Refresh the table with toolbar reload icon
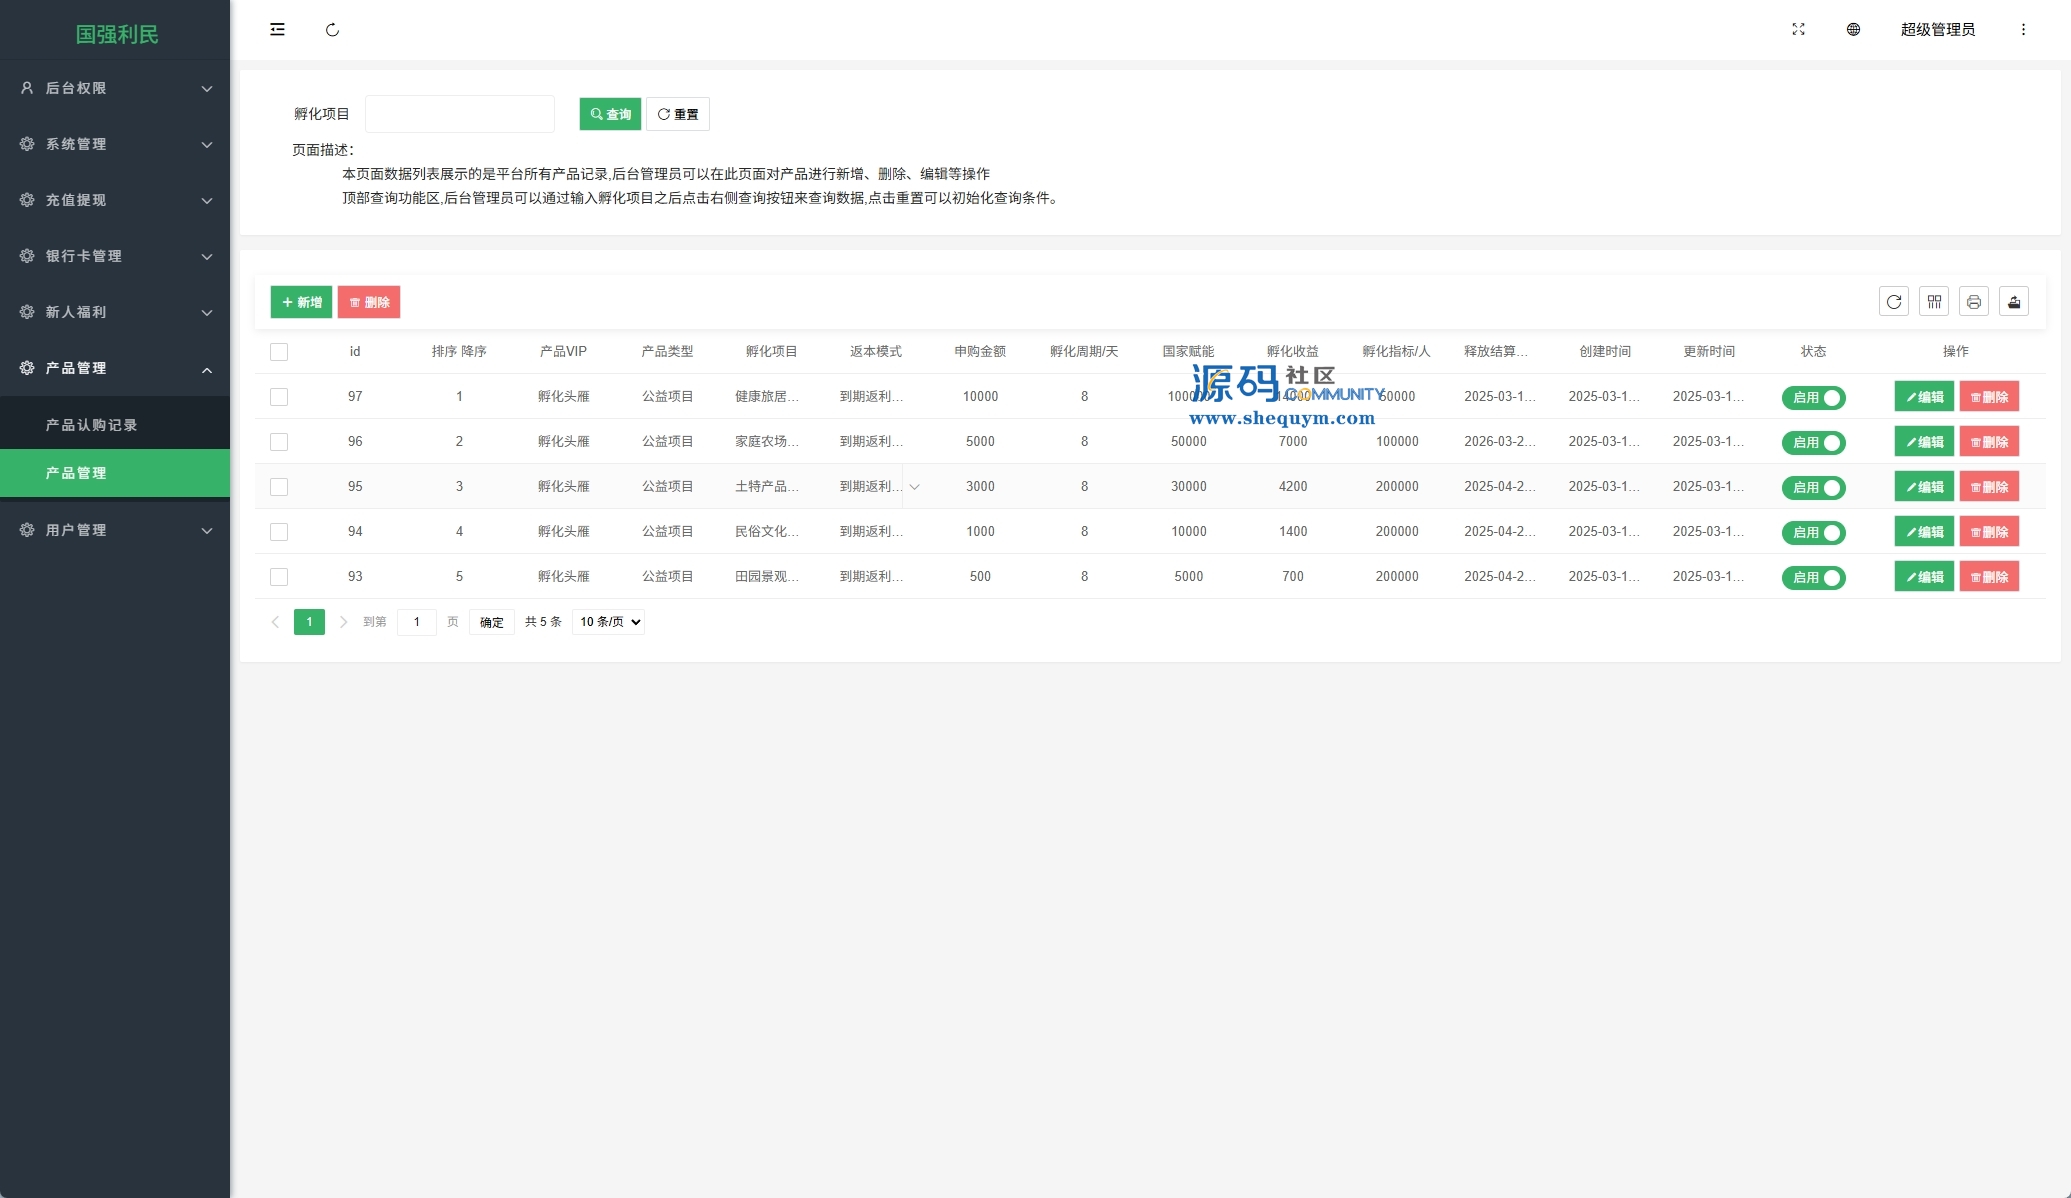The width and height of the screenshot is (2071, 1198). click(x=1894, y=302)
